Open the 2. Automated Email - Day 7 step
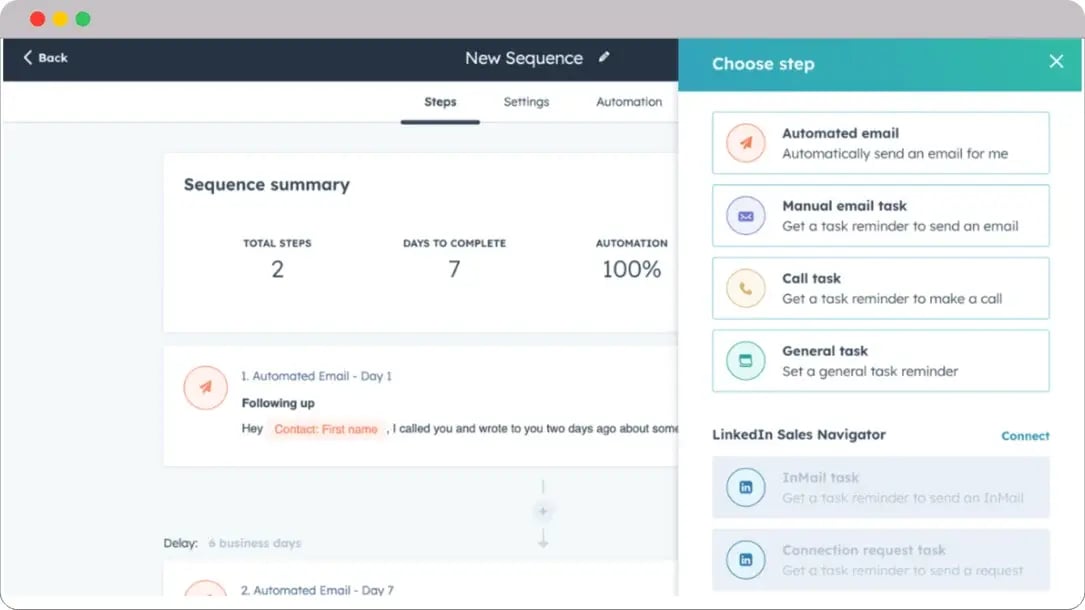The width and height of the screenshot is (1085, 610). pos(317,590)
